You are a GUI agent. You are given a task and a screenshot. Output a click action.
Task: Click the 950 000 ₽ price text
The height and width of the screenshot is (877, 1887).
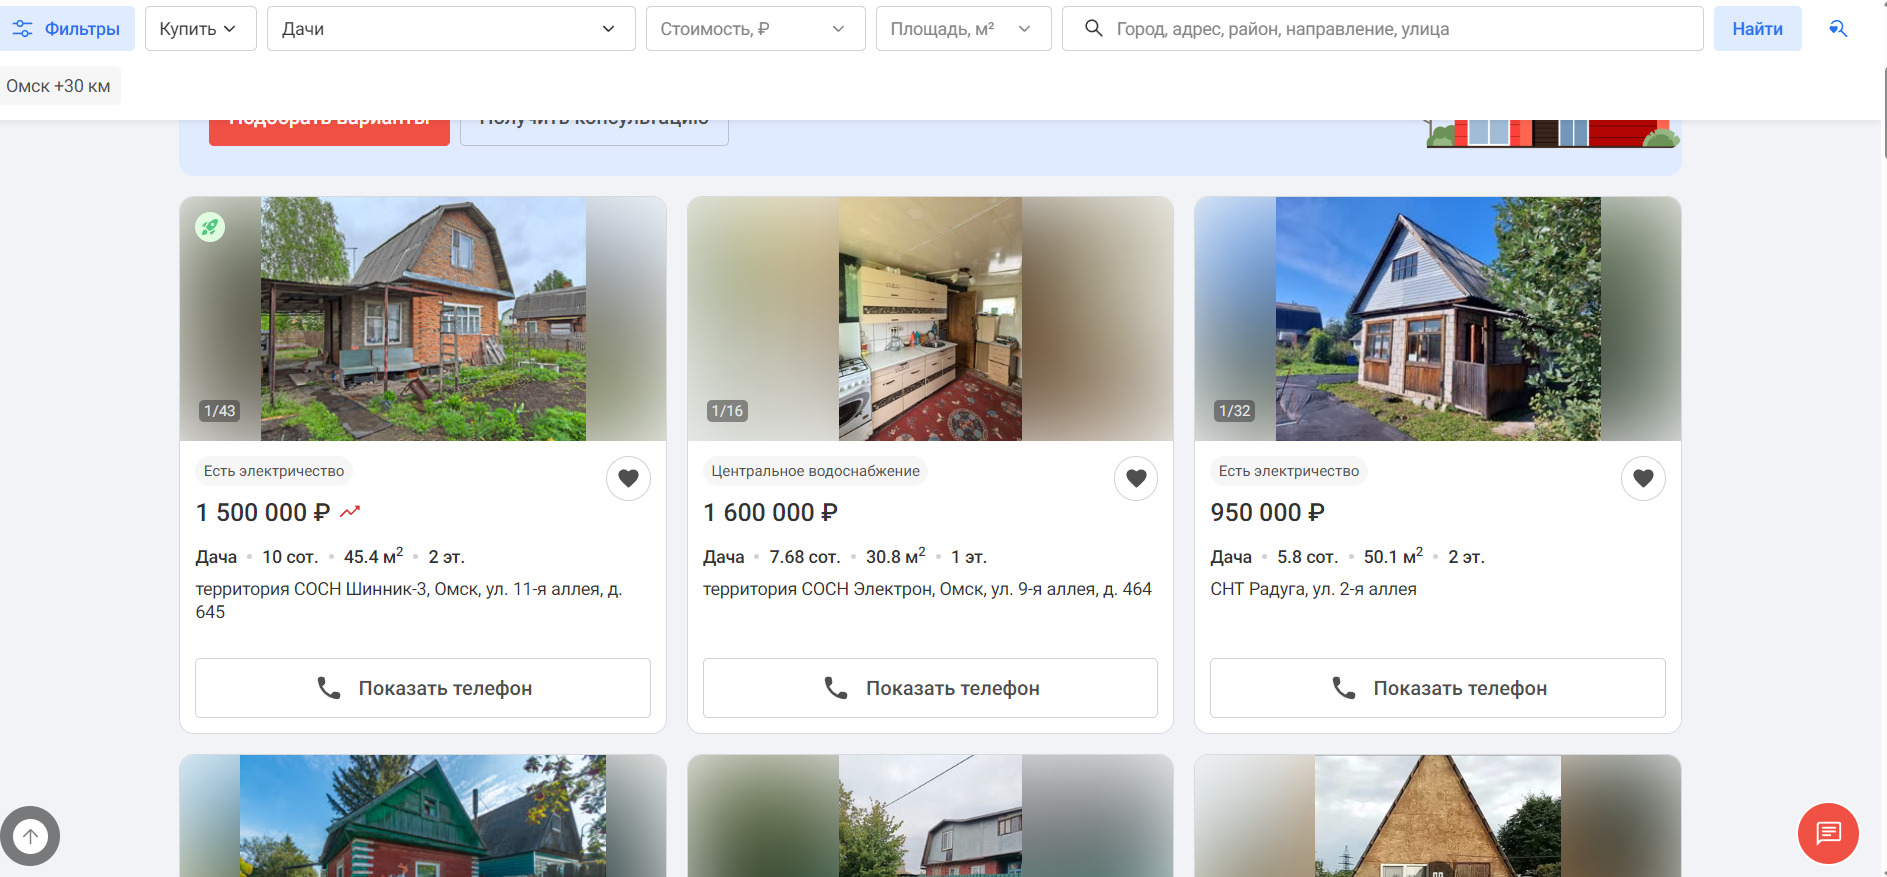pyautogui.click(x=1267, y=512)
